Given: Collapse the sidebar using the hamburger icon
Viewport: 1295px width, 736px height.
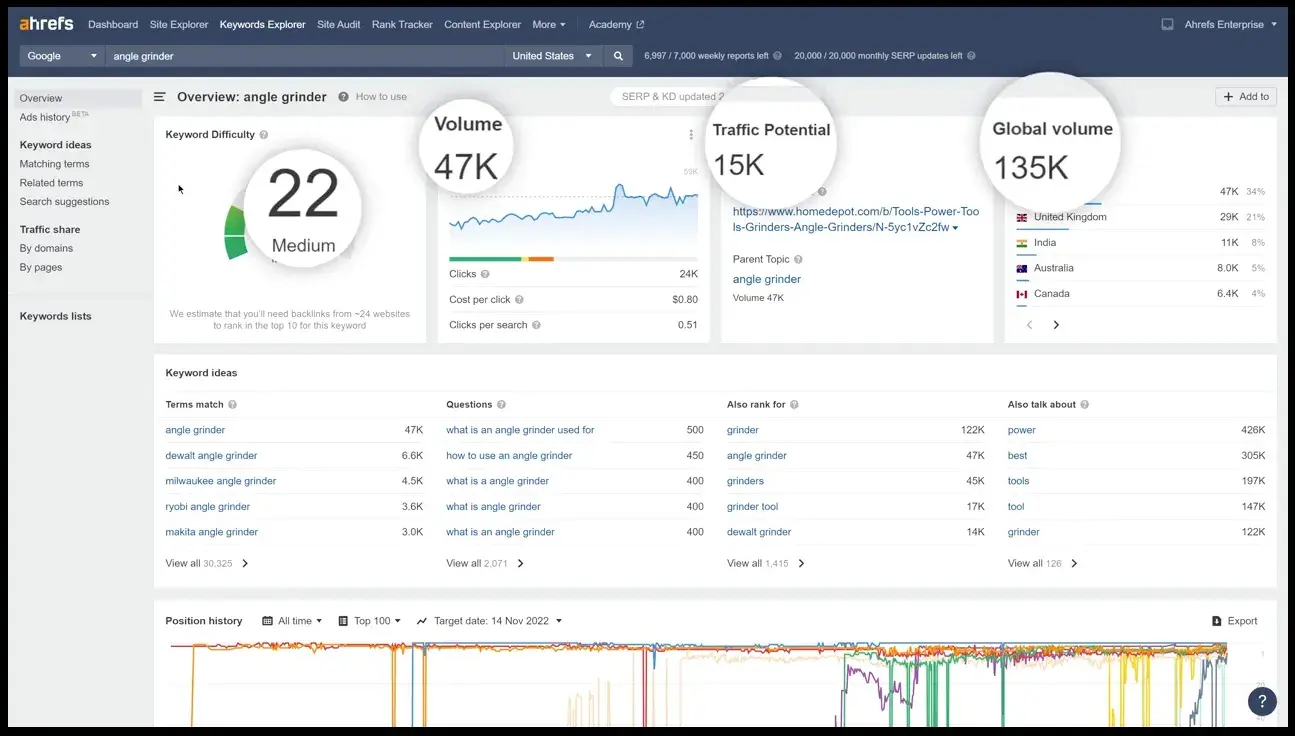Looking at the screenshot, I should click(160, 96).
